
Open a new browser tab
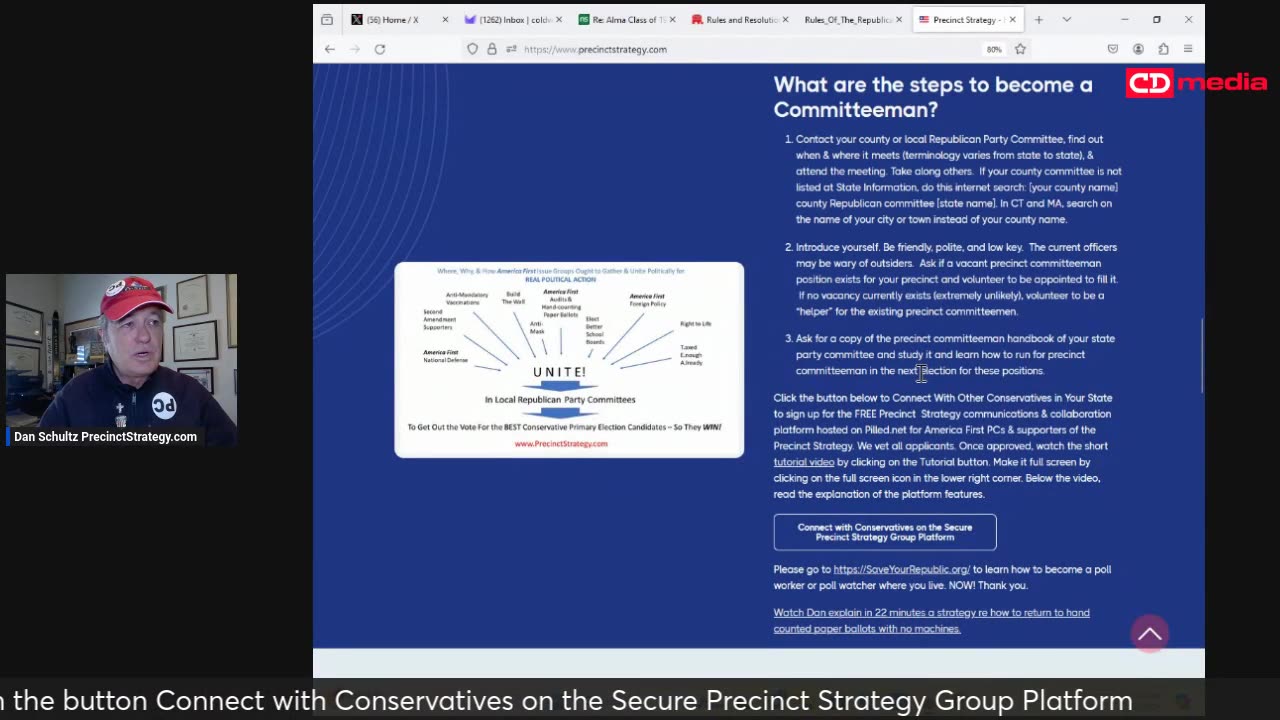point(1039,19)
